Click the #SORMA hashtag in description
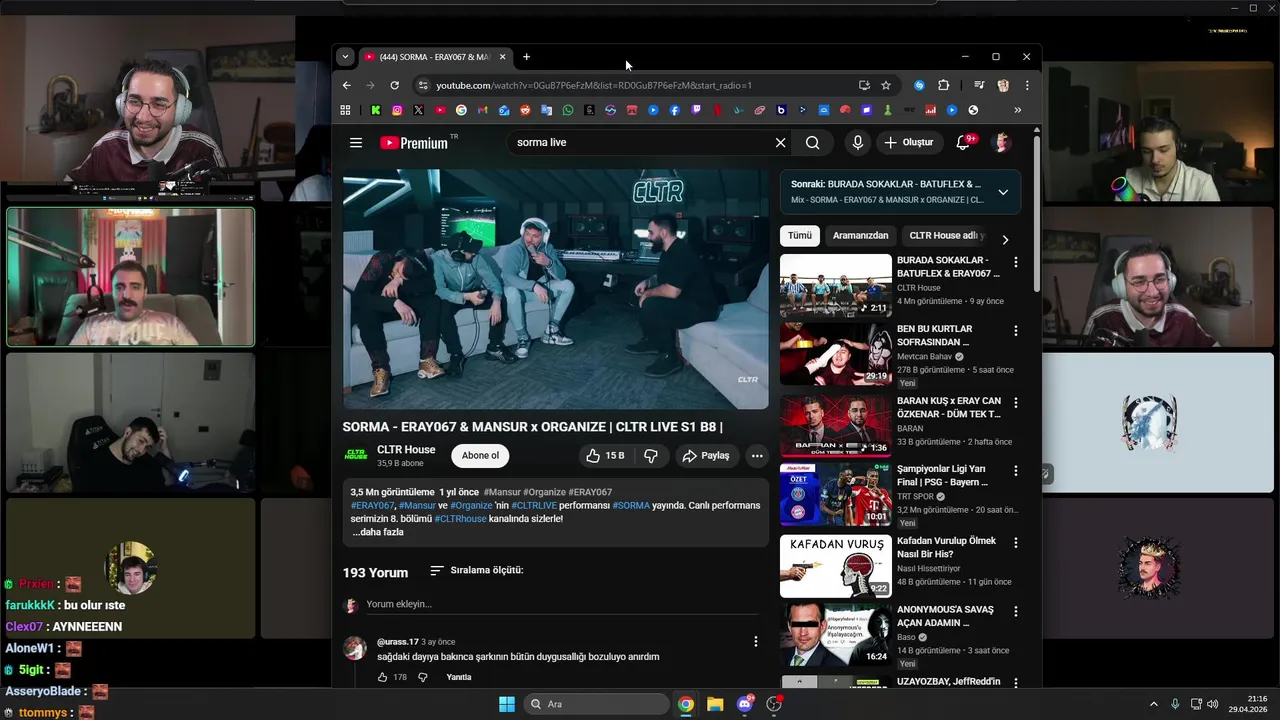Image resolution: width=1280 pixels, height=720 pixels. click(x=631, y=506)
